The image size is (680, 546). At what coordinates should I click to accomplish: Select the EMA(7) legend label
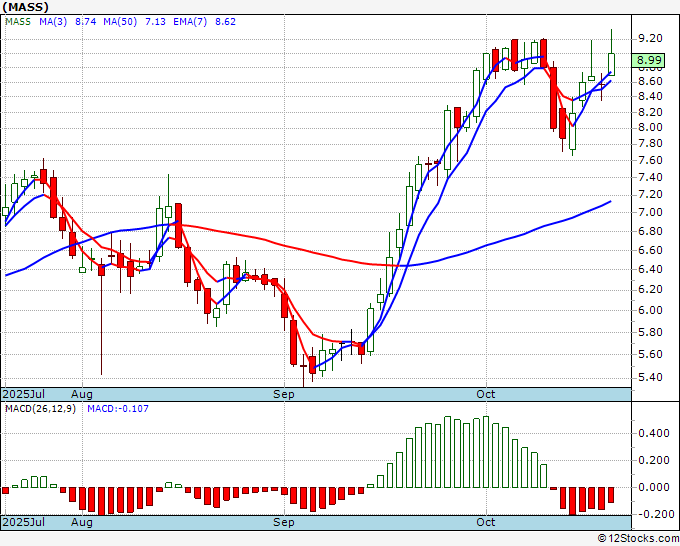click(x=190, y=22)
